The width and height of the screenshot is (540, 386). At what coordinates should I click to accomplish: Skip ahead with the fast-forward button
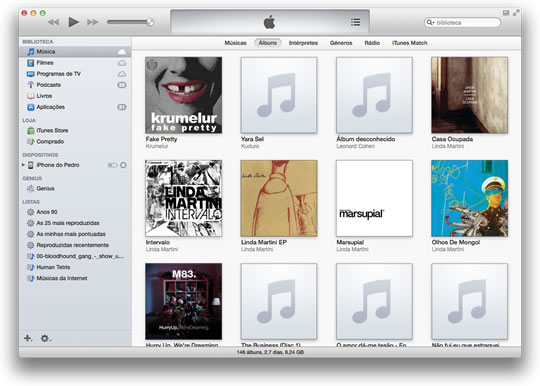[93, 22]
